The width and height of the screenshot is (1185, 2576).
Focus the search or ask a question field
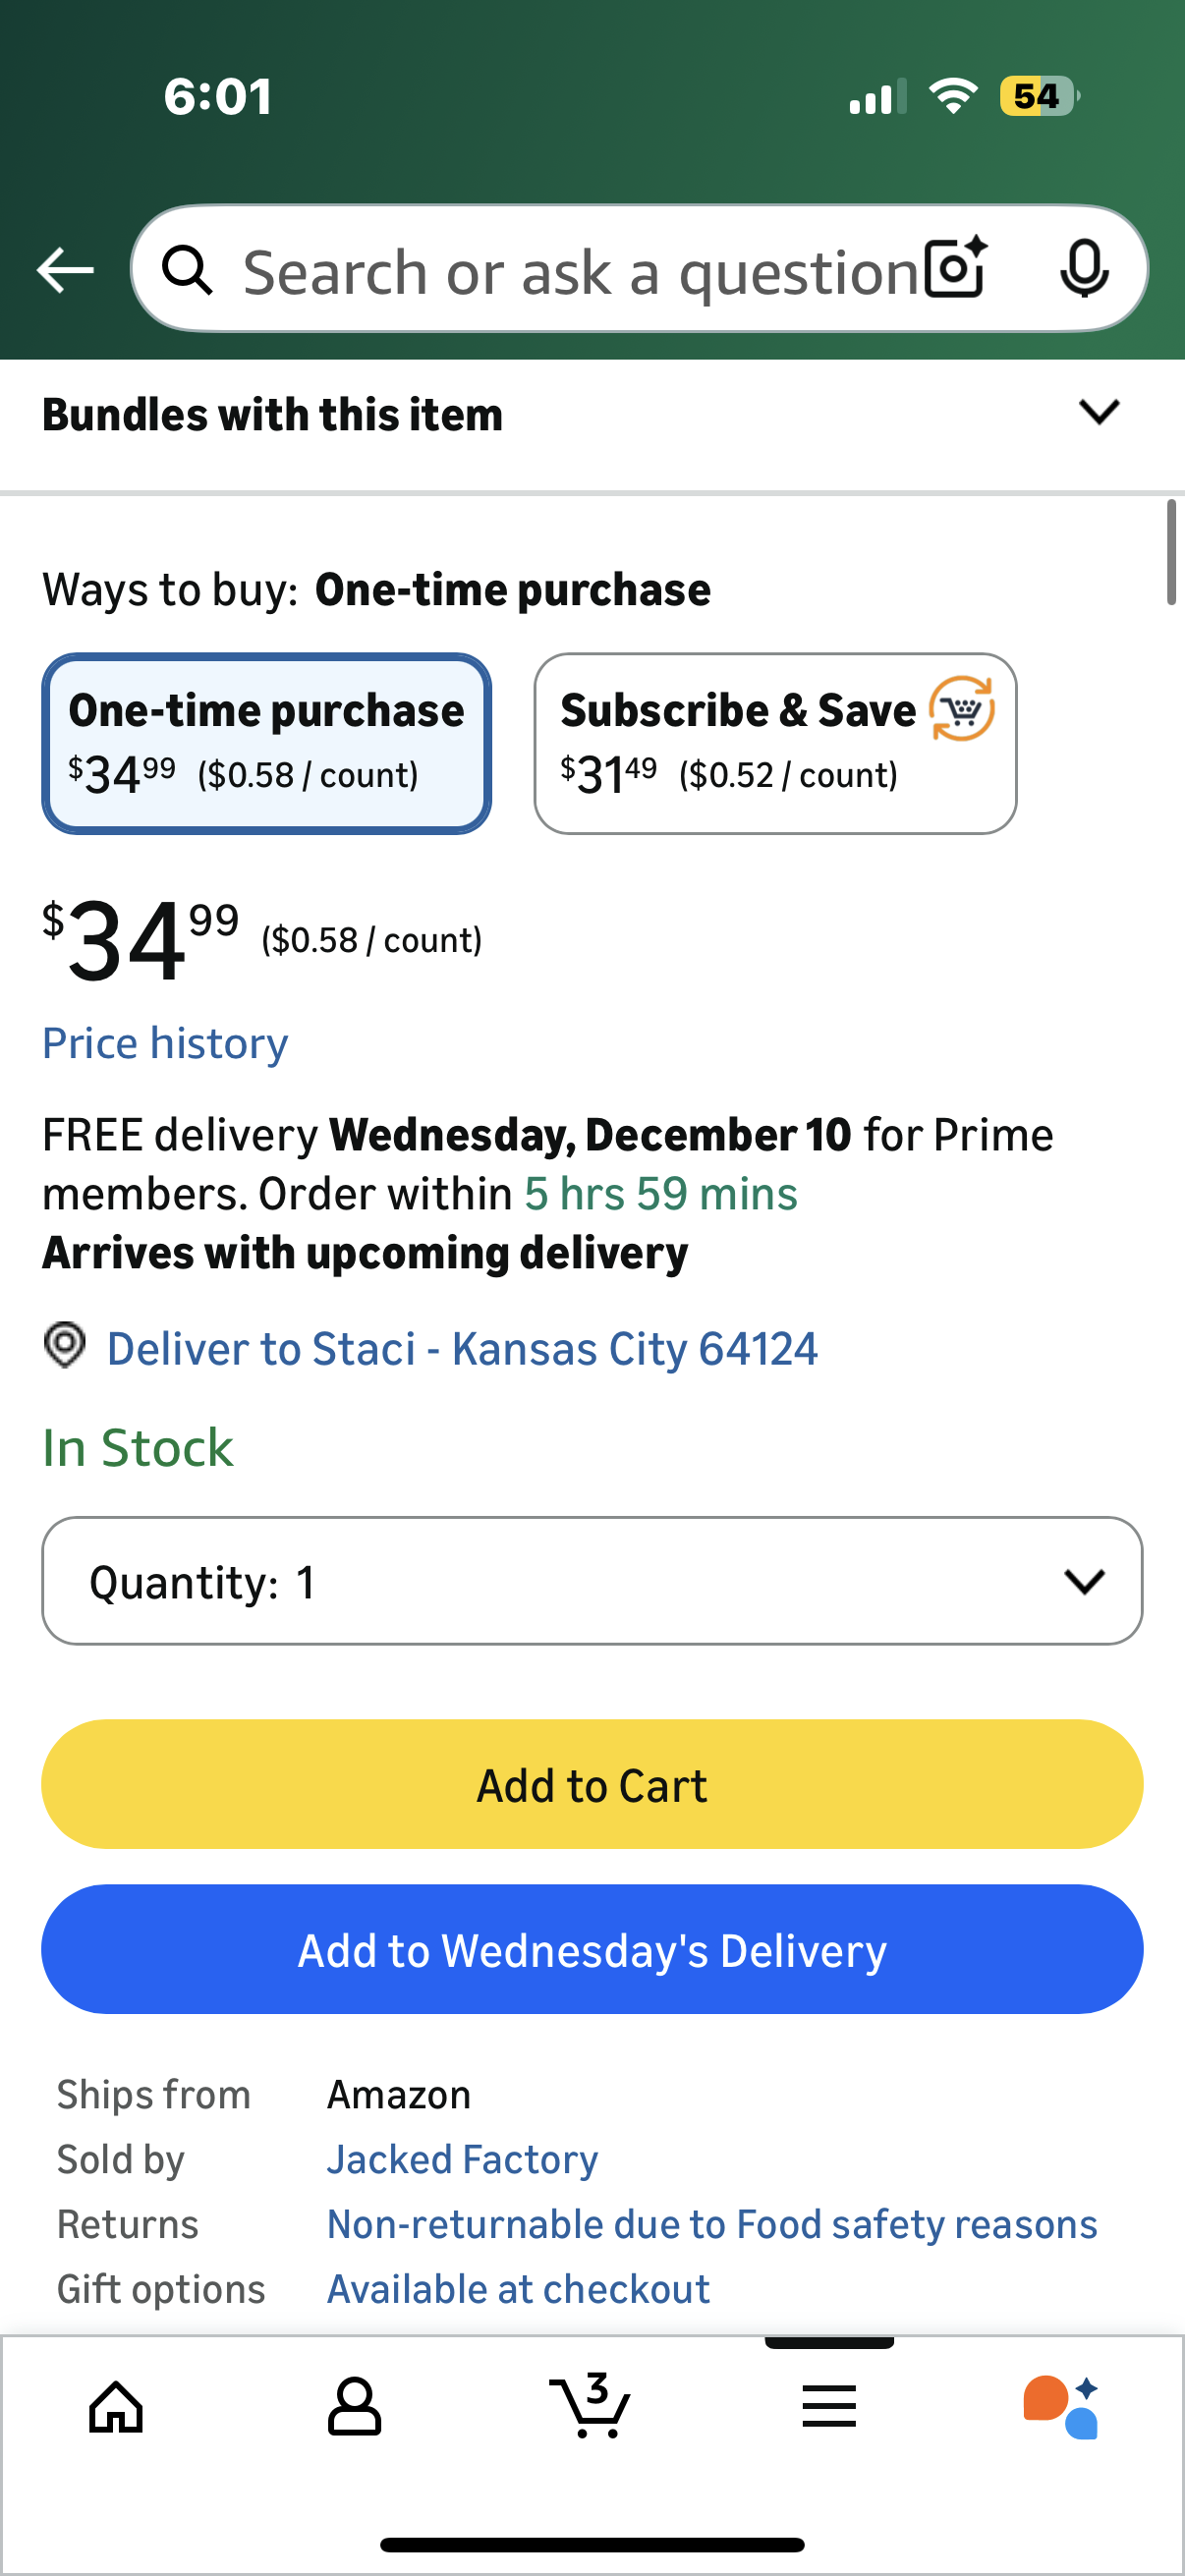pos(580,272)
